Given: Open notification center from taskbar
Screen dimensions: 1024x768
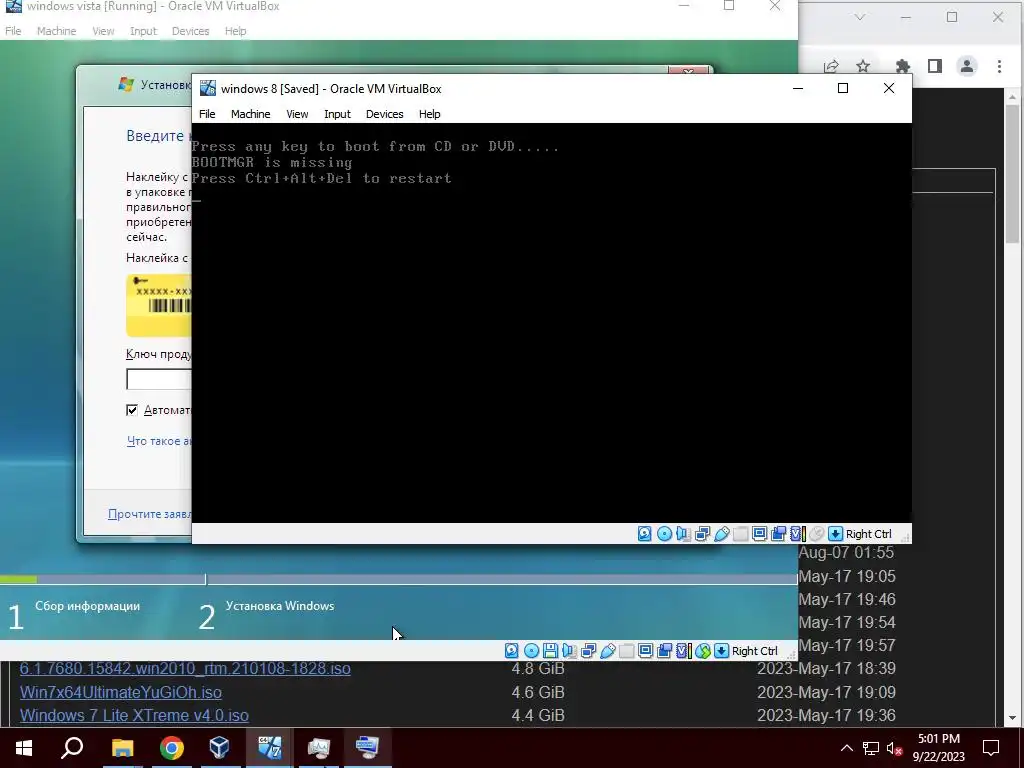Looking at the screenshot, I should pyautogui.click(x=991, y=748).
